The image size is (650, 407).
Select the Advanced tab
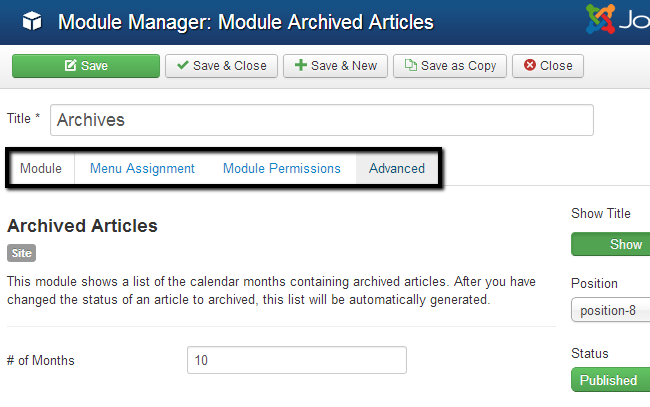tap(397, 168)
